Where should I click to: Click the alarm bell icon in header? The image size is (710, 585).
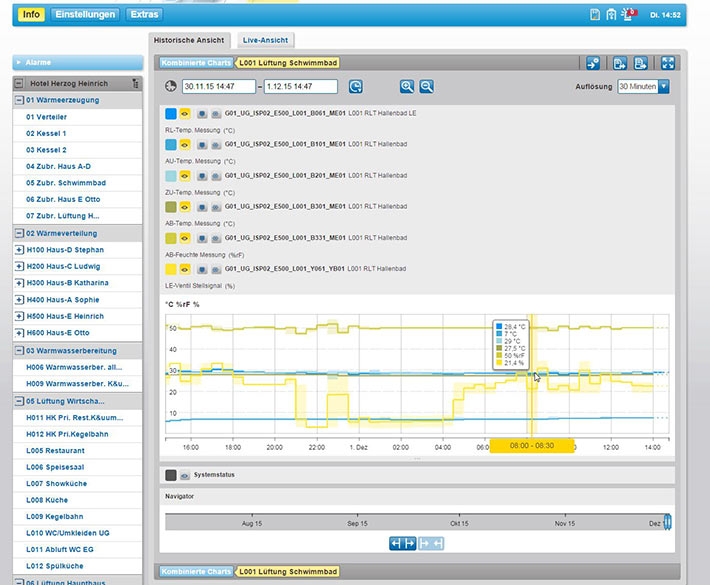point(630,14)
